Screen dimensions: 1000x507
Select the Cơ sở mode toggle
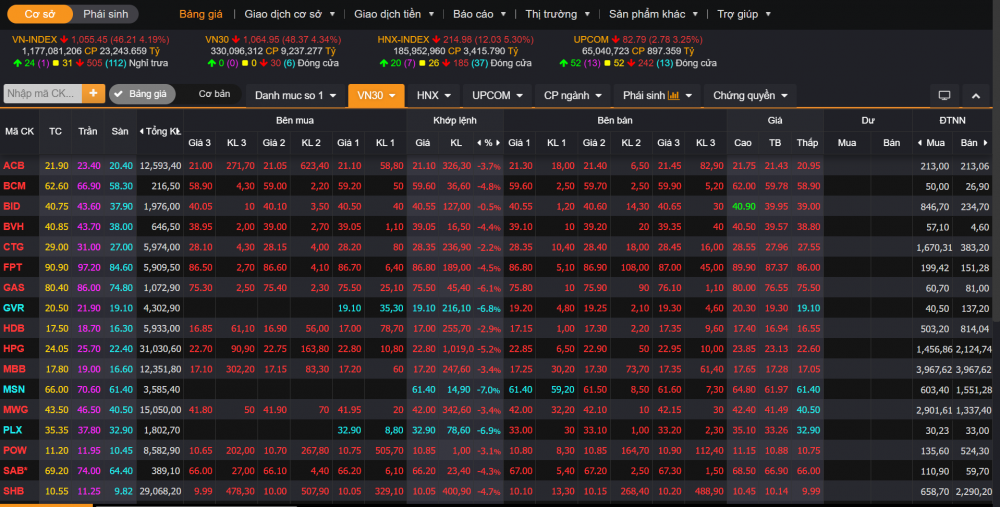[x=41, y=15]
